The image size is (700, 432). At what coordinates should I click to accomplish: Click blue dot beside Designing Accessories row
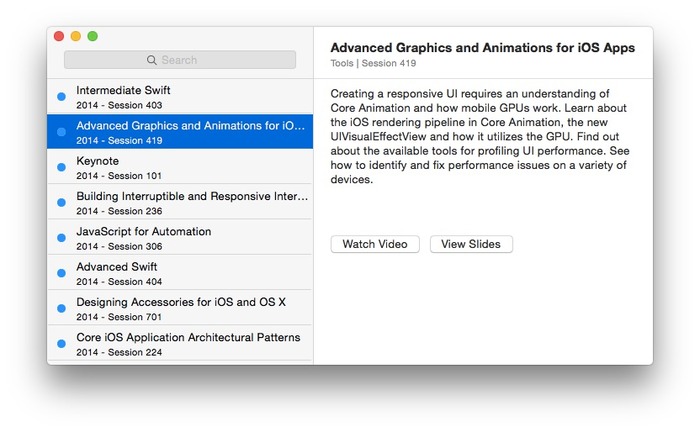(62, 308)
